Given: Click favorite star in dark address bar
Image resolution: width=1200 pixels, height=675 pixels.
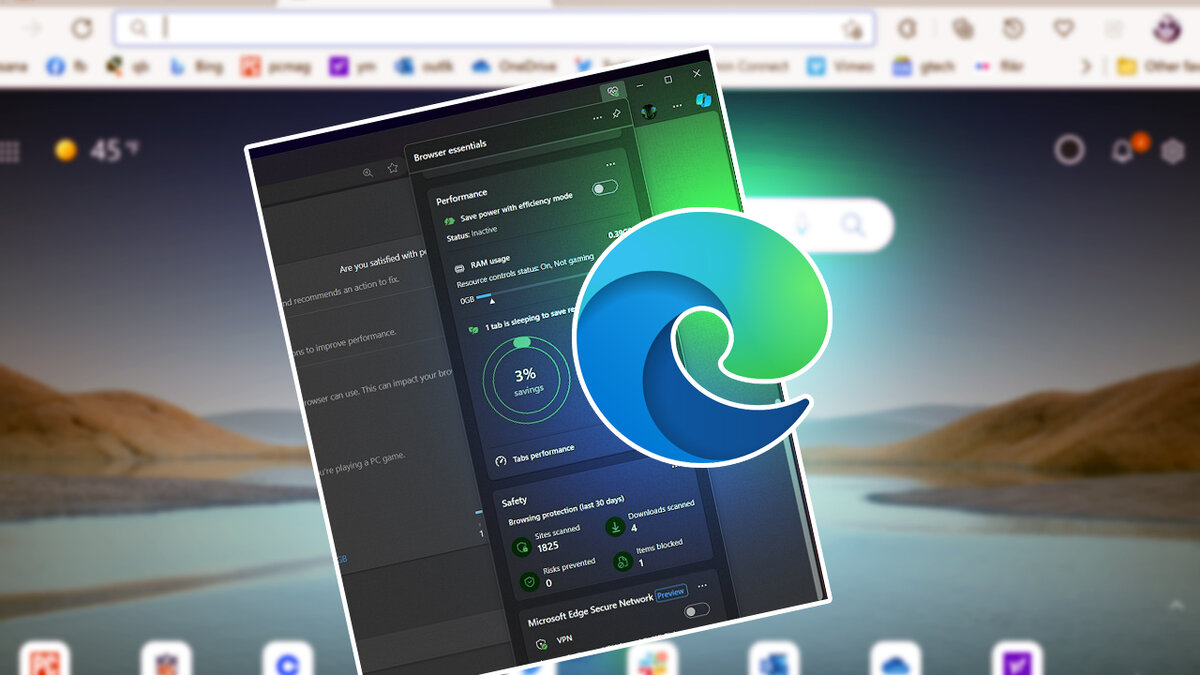Looking at the screenshot, I should pyautogui.click(x=393, y=168).
